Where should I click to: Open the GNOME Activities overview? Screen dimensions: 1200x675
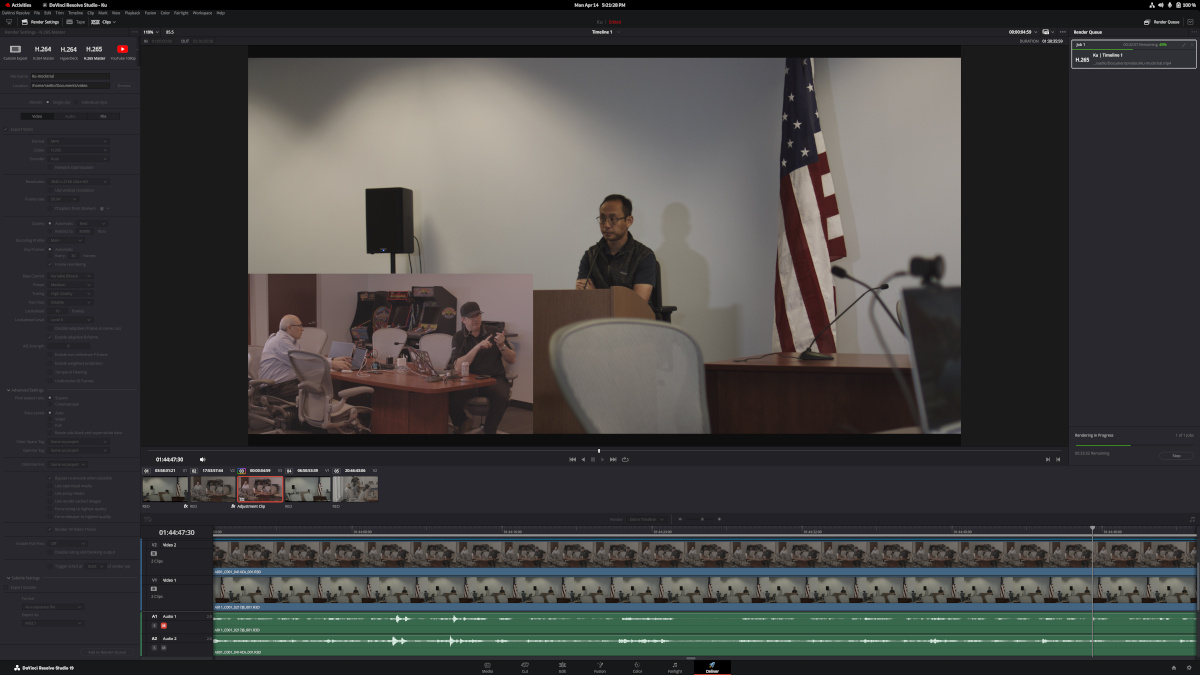click(17, 4)
